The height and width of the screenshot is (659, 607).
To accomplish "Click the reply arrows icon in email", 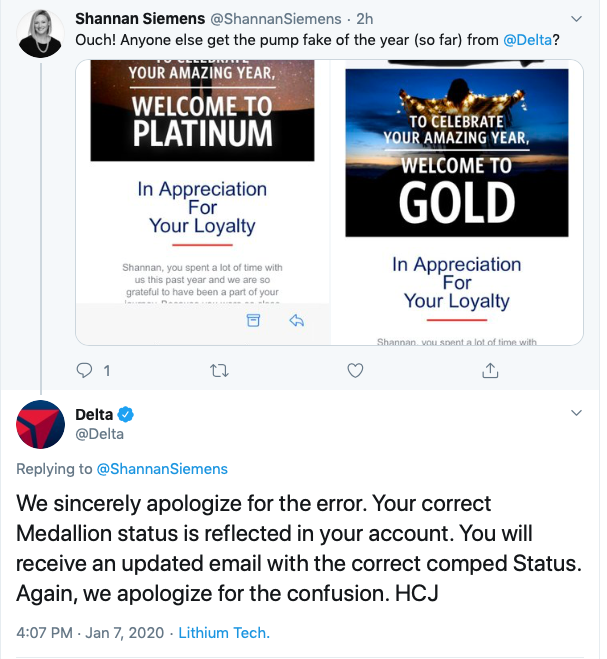I will click(x=296, y=320).
